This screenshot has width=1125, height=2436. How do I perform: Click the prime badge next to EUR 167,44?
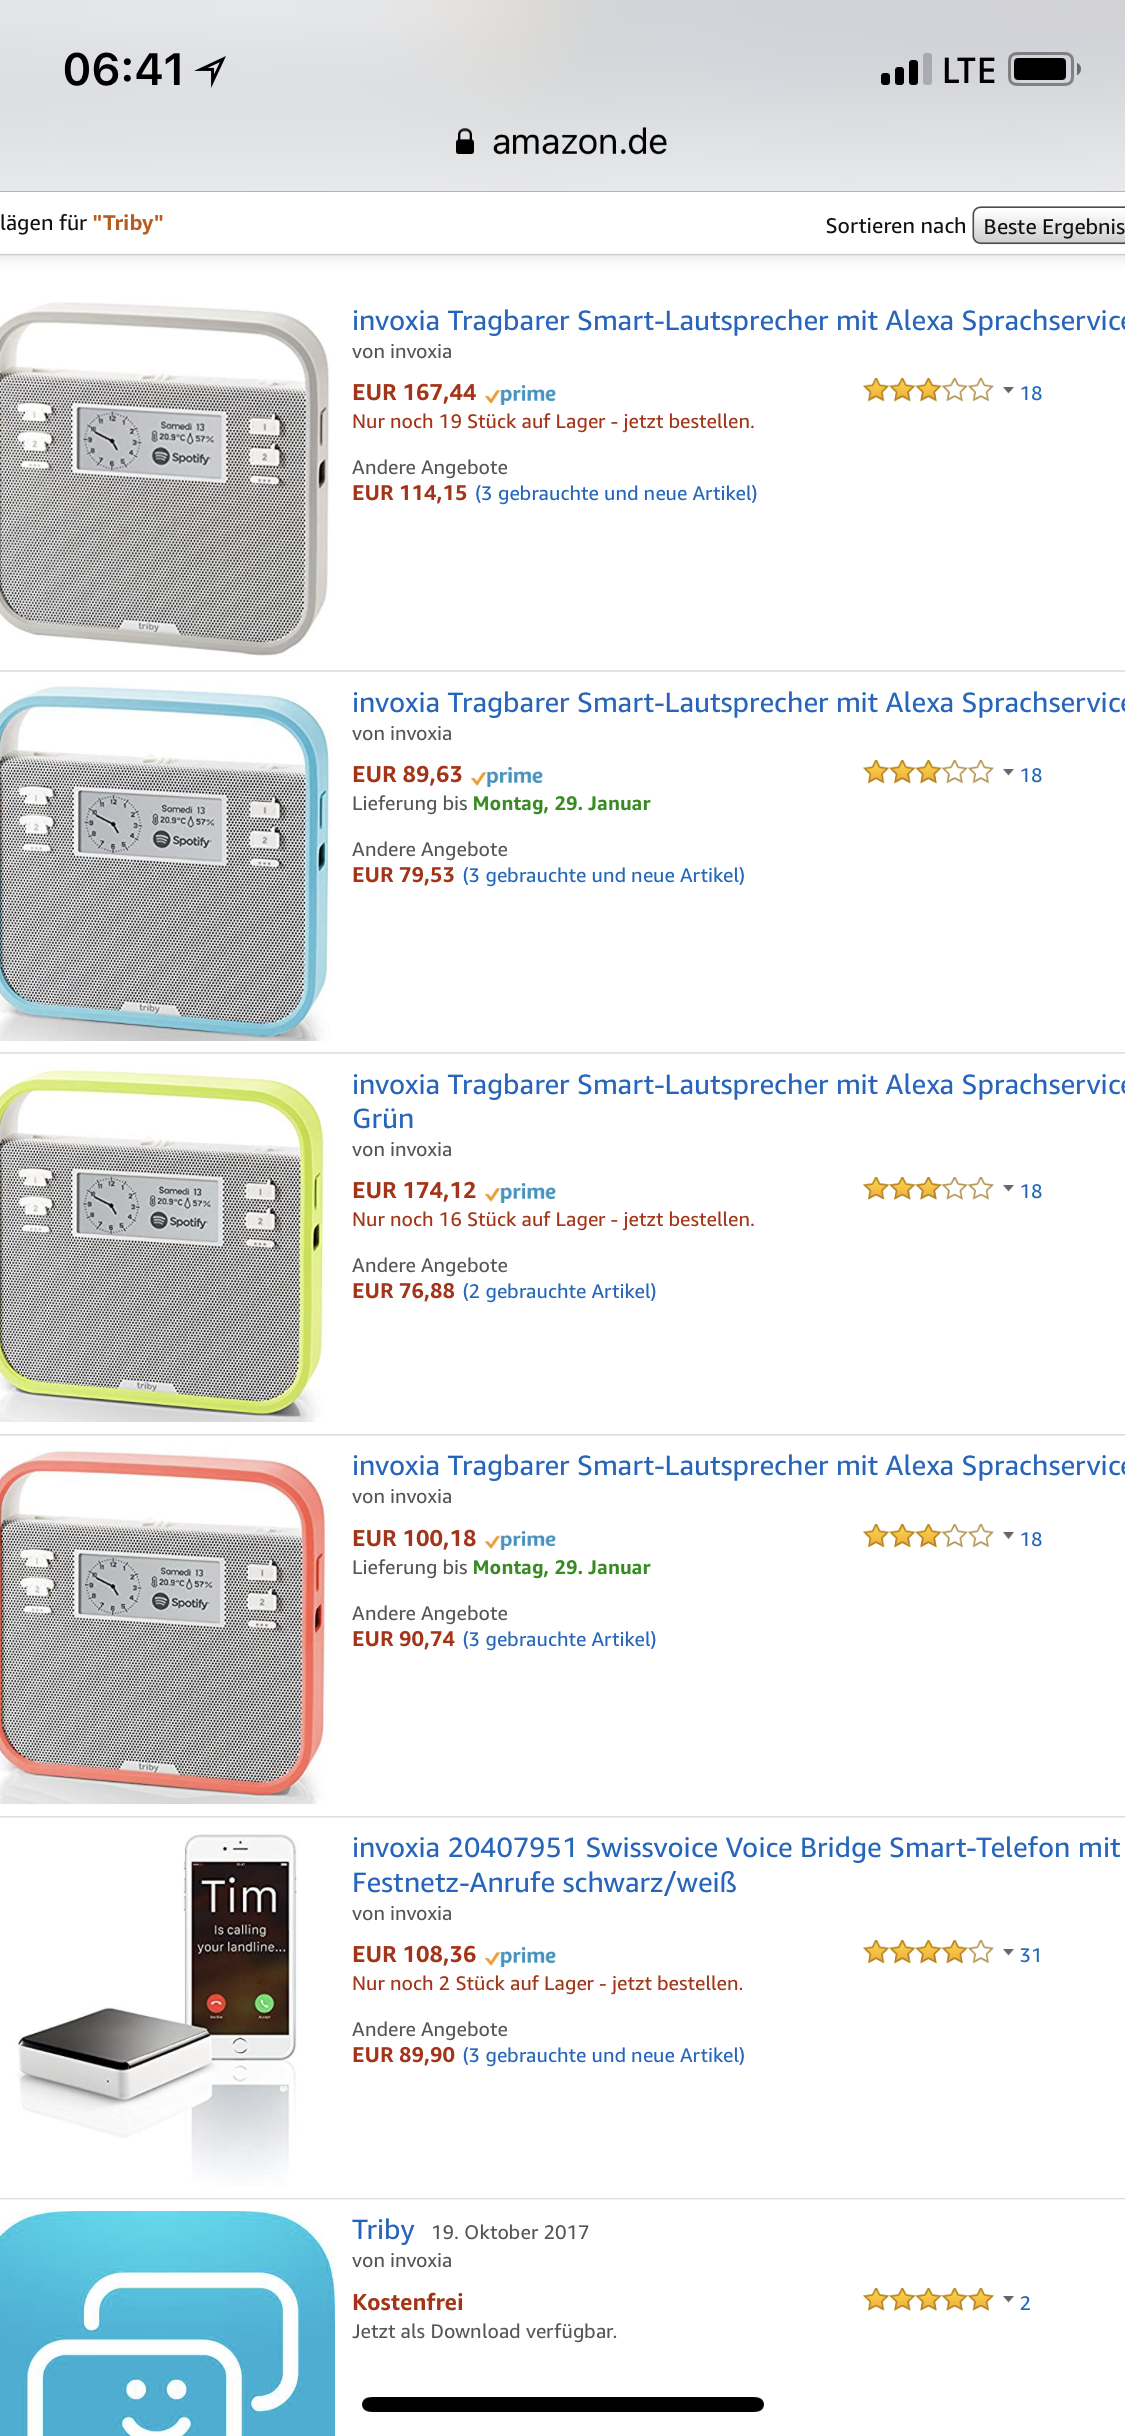[521, 394]
